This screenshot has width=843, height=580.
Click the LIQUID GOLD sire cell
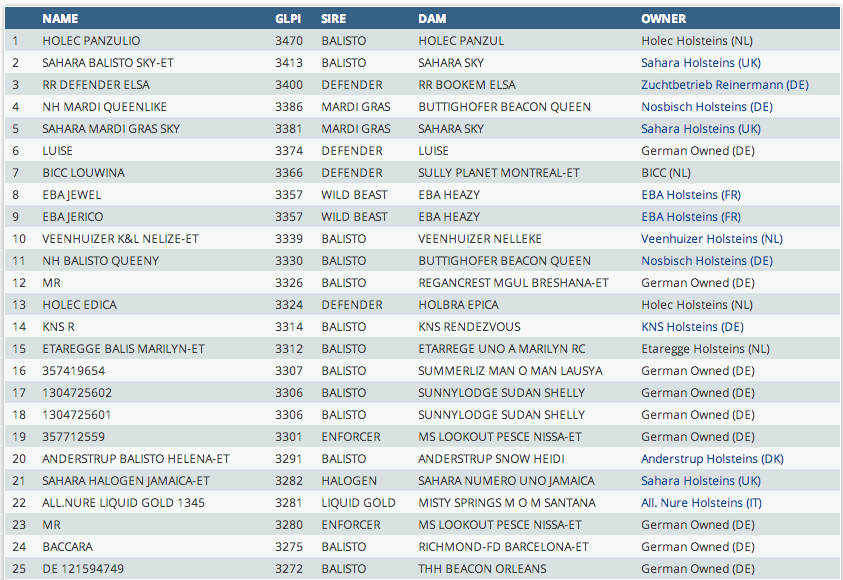click(358, 503)
